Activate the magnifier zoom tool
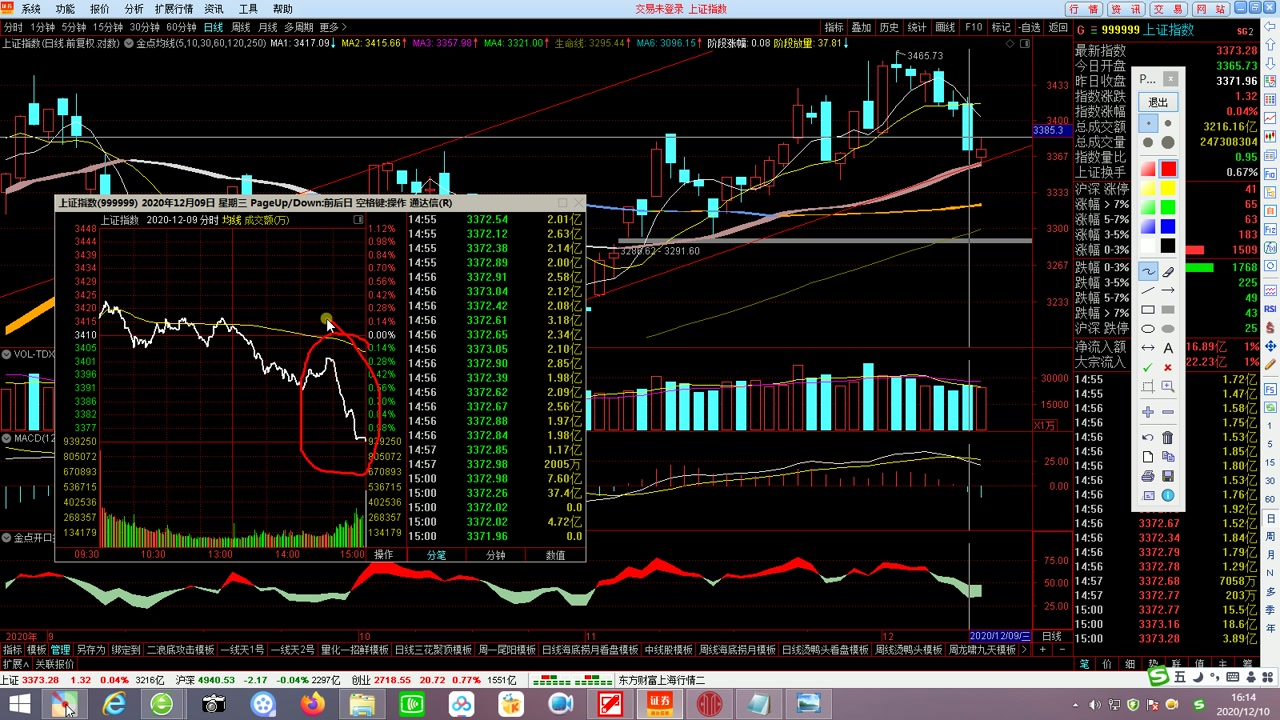This screenshot has height=720, width=1280. tap(1168, 387)
